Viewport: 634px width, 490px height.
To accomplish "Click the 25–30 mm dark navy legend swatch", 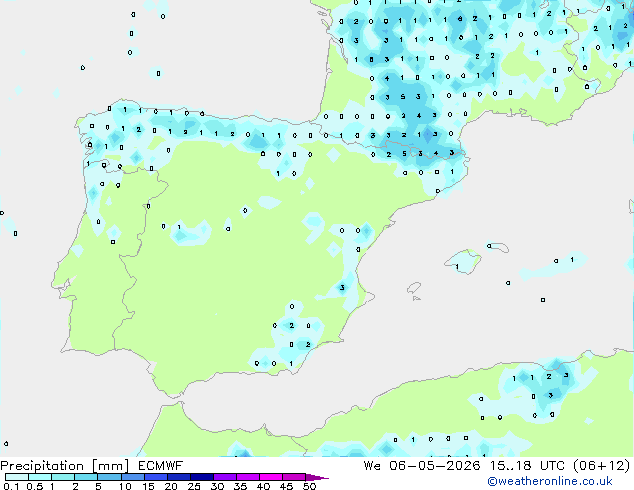I will click(202, 477).
